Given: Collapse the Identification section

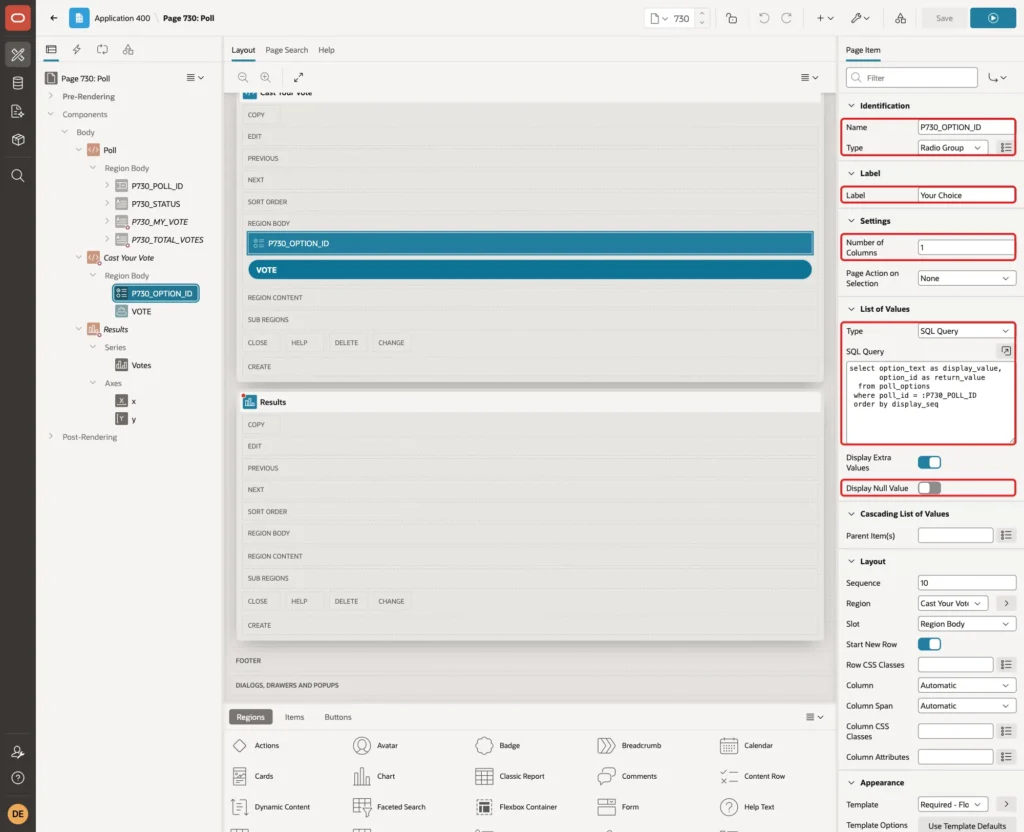Looking at the screenshot, I should click(851, 106).
